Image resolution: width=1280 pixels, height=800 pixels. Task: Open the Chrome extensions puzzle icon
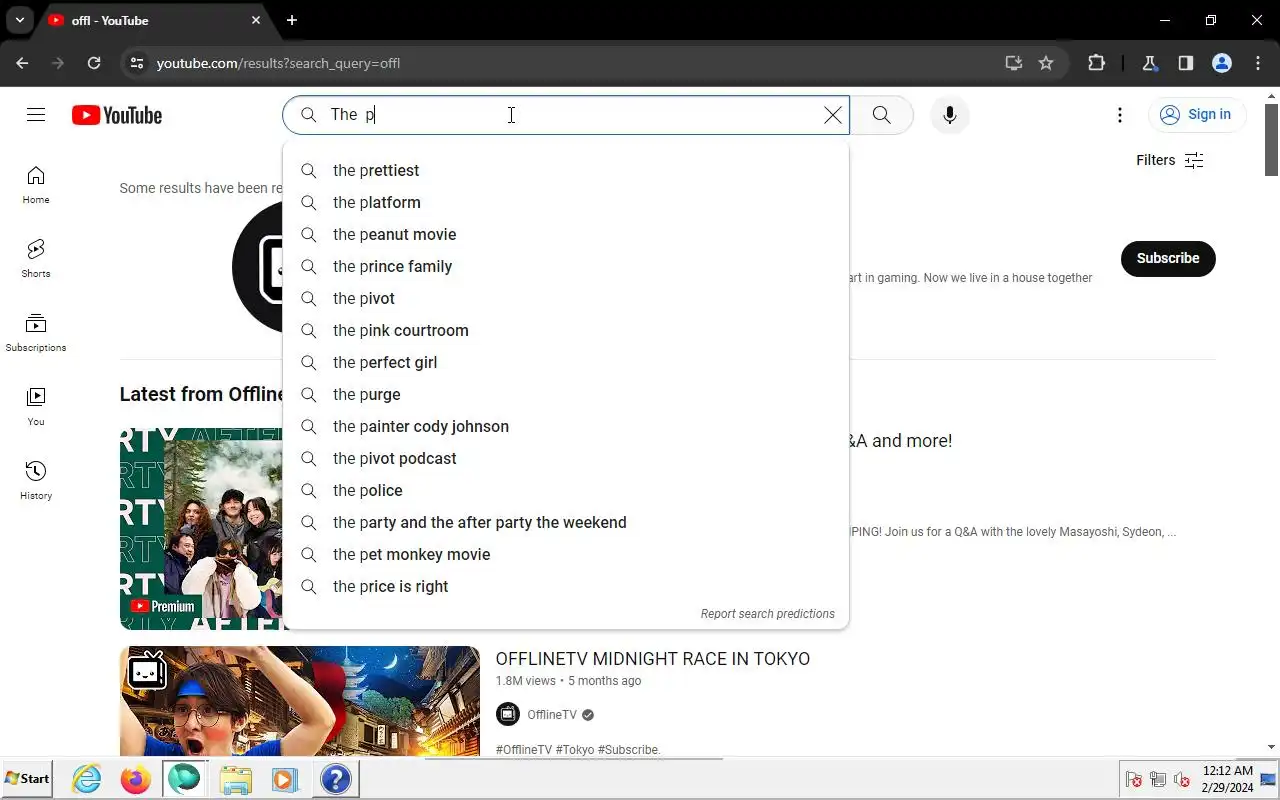click(x=1096, y=63)
